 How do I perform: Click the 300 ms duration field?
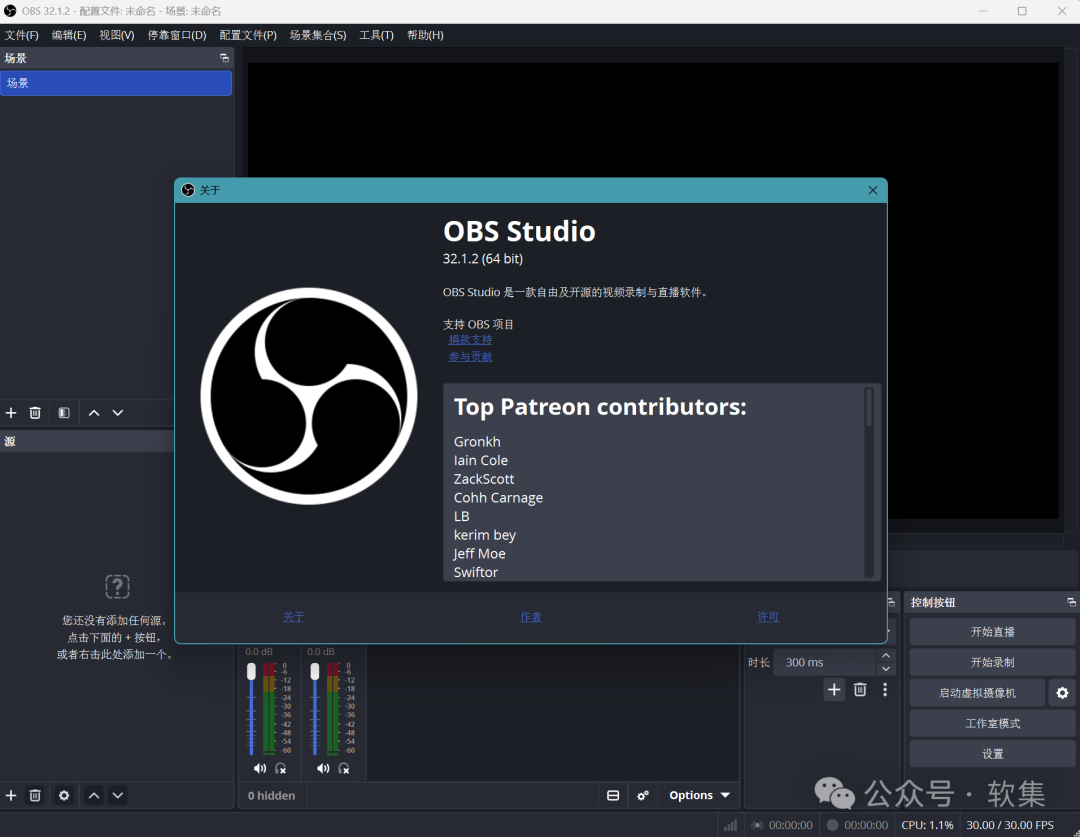pos(825,662)
